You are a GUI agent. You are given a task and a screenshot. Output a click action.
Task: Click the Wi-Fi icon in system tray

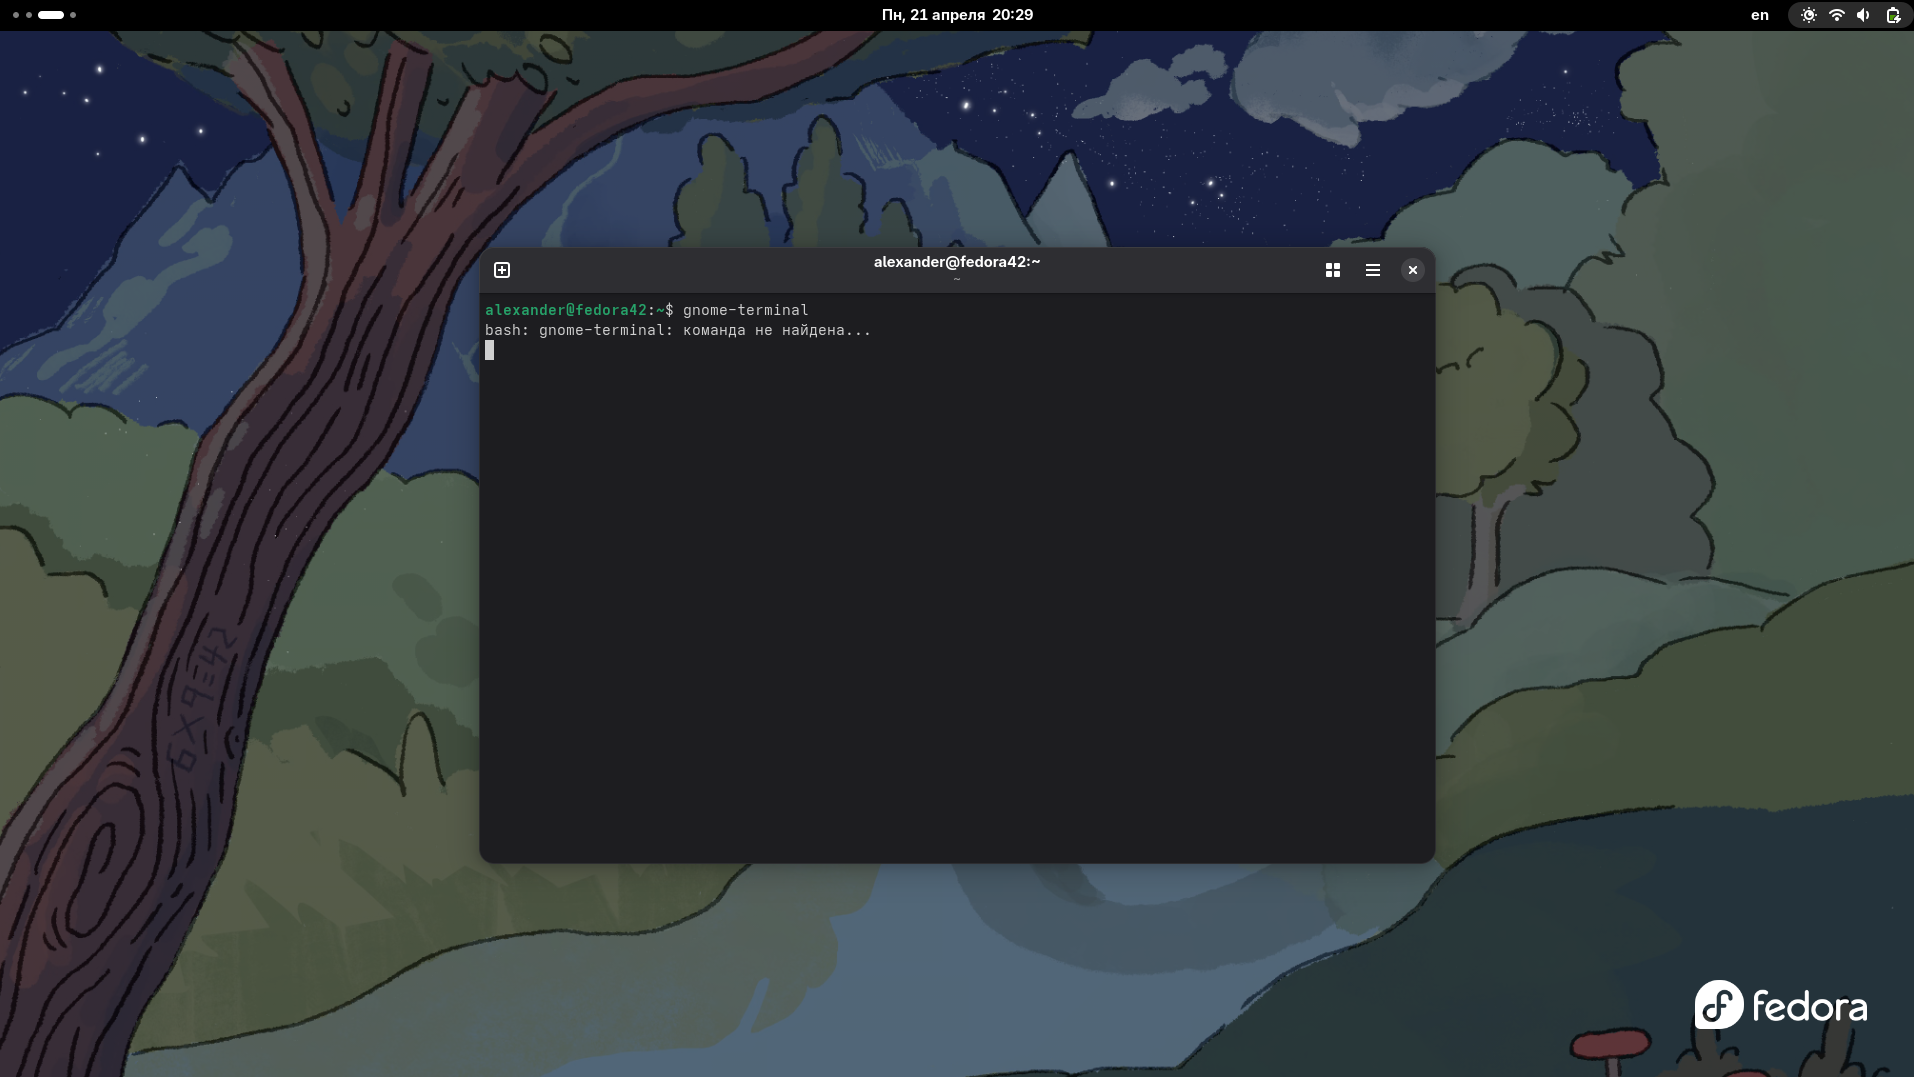coord(1837,15)
